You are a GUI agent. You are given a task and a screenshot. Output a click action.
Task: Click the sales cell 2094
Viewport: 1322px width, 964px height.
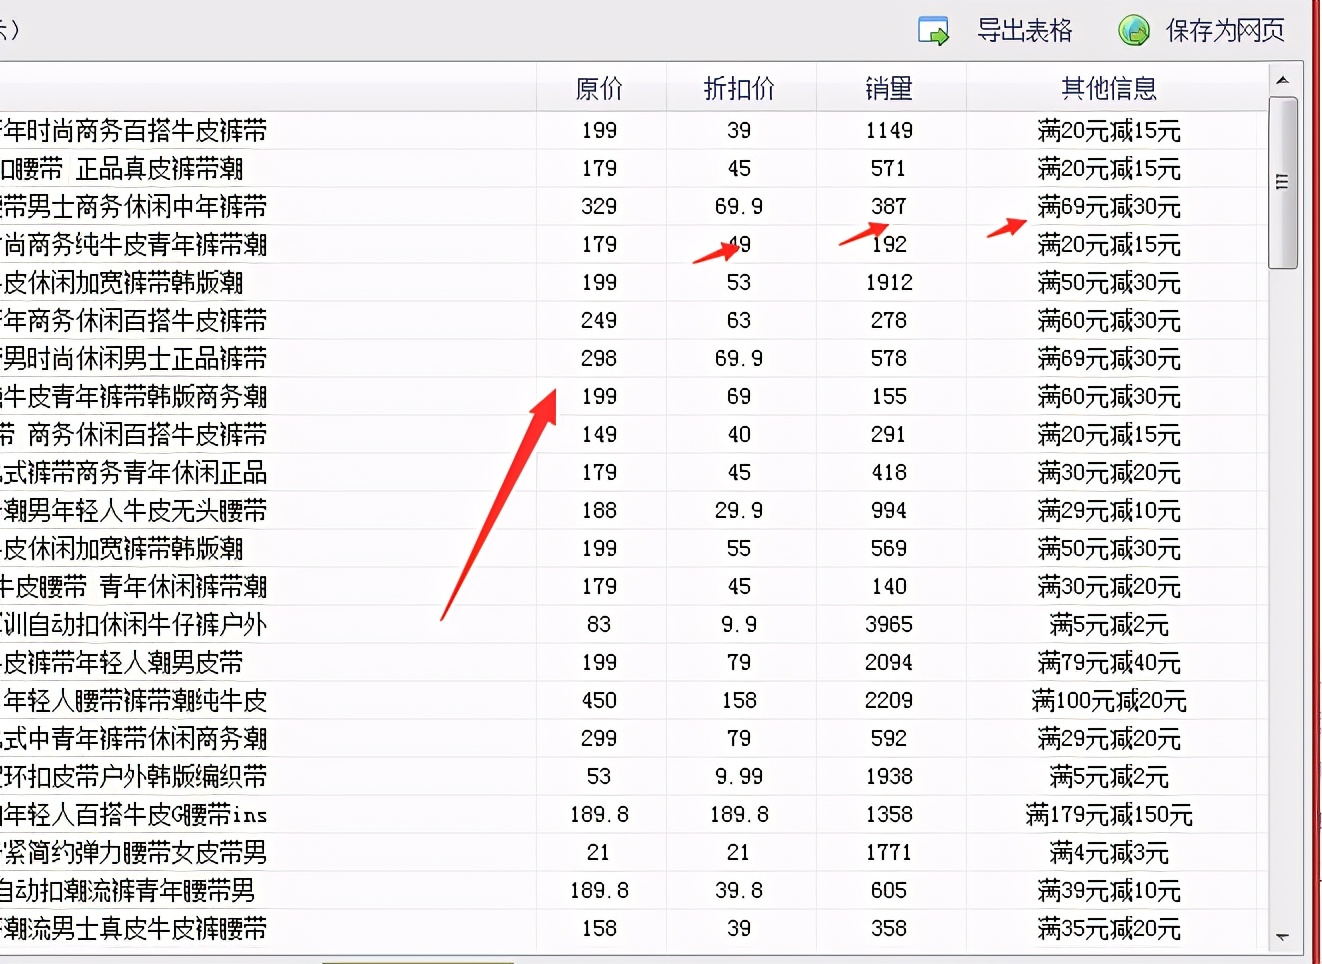click(x=890, y=663)
